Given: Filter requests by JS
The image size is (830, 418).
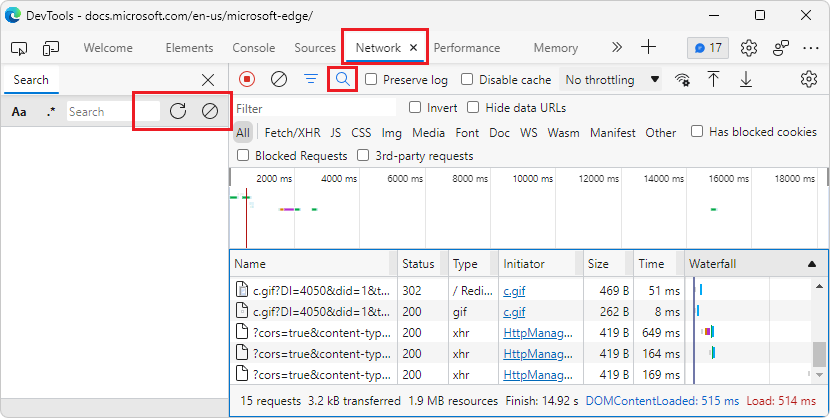Looking at the screenshot, I should point(336,133).
